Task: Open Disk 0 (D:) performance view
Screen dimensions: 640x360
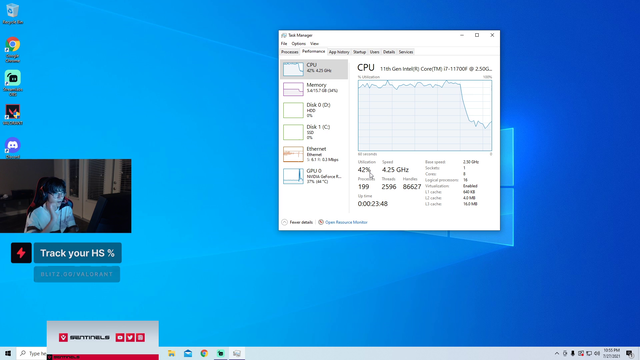Action: click(314, 110)
